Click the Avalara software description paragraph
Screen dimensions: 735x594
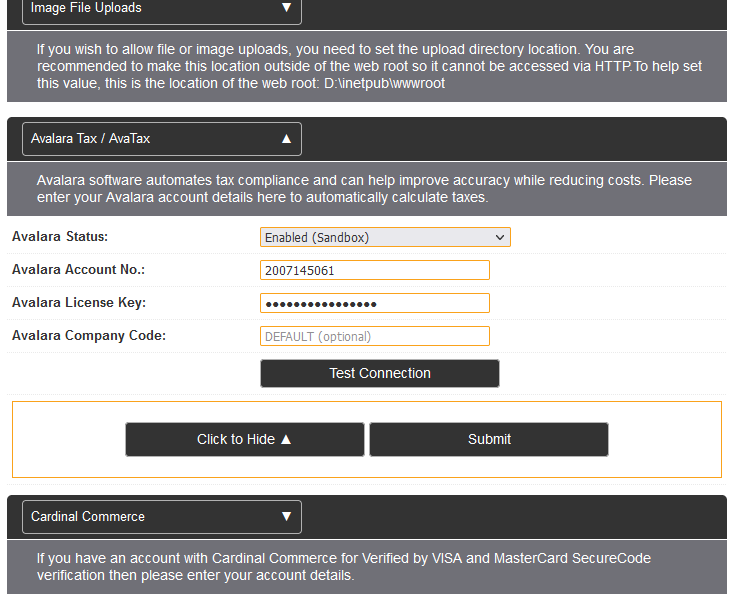364,189
